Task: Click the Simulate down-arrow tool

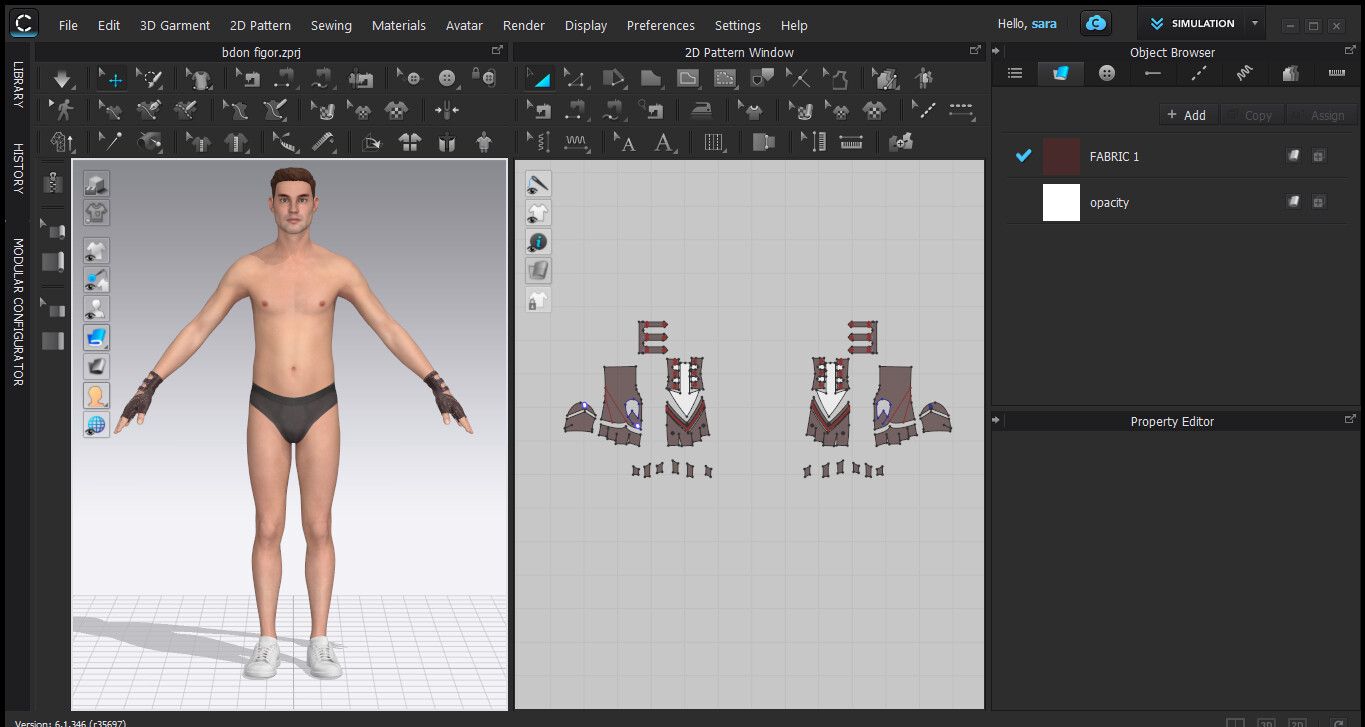Action: [x=62, y=78]
